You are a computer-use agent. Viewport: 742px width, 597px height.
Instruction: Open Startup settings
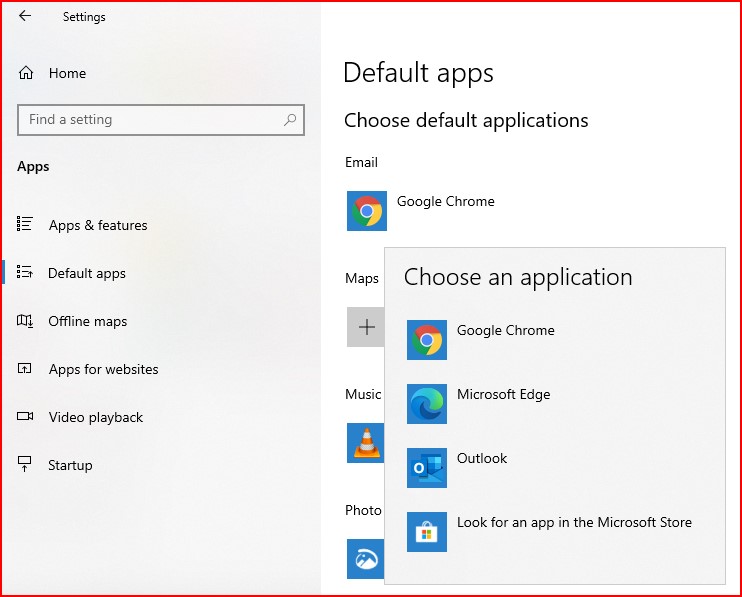pyautogui.click(x=70, y=465)
